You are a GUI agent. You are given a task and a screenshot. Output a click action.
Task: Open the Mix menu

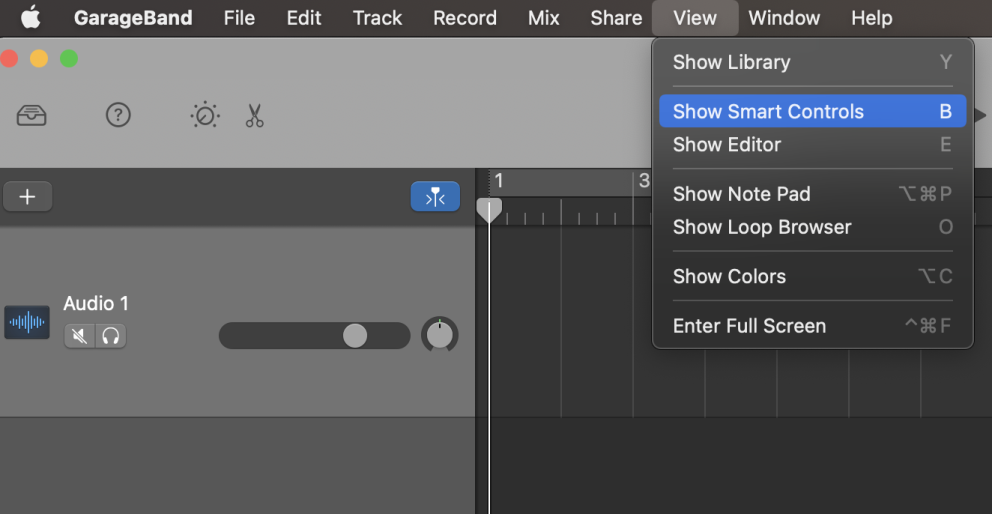tap(543, 18)
